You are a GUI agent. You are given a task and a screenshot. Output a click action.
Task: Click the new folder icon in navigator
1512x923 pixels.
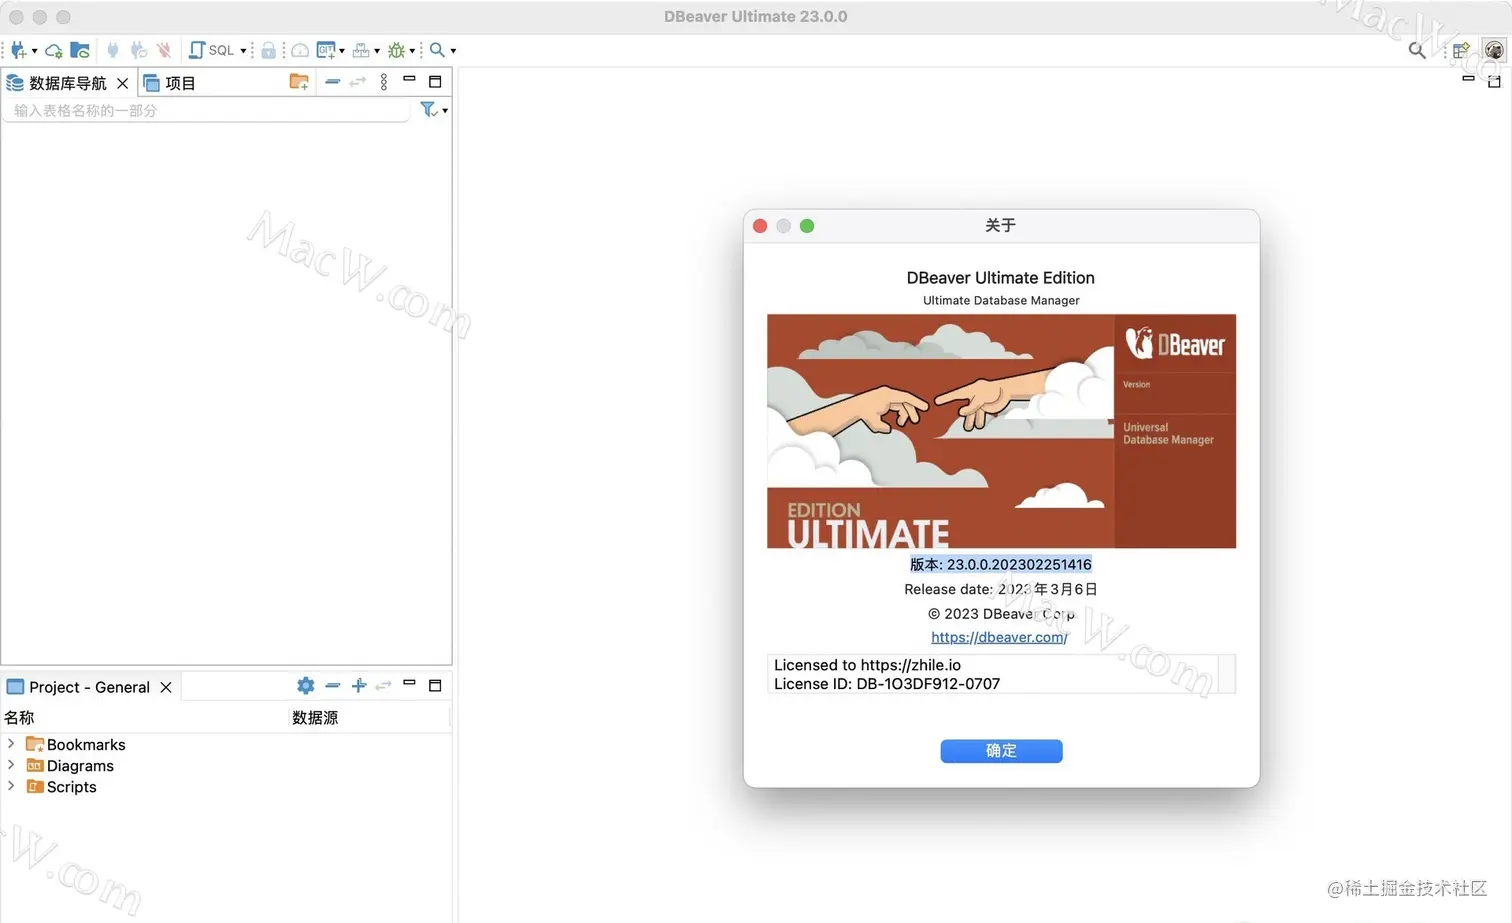(299, 82)
